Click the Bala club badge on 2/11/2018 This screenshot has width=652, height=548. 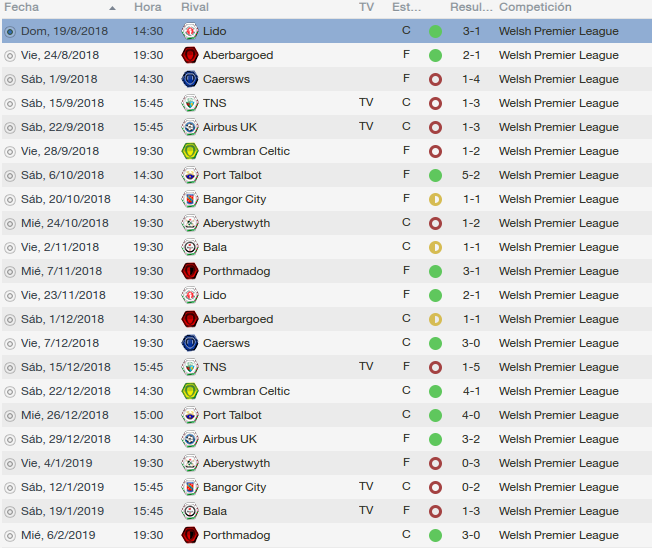(190, 247)
